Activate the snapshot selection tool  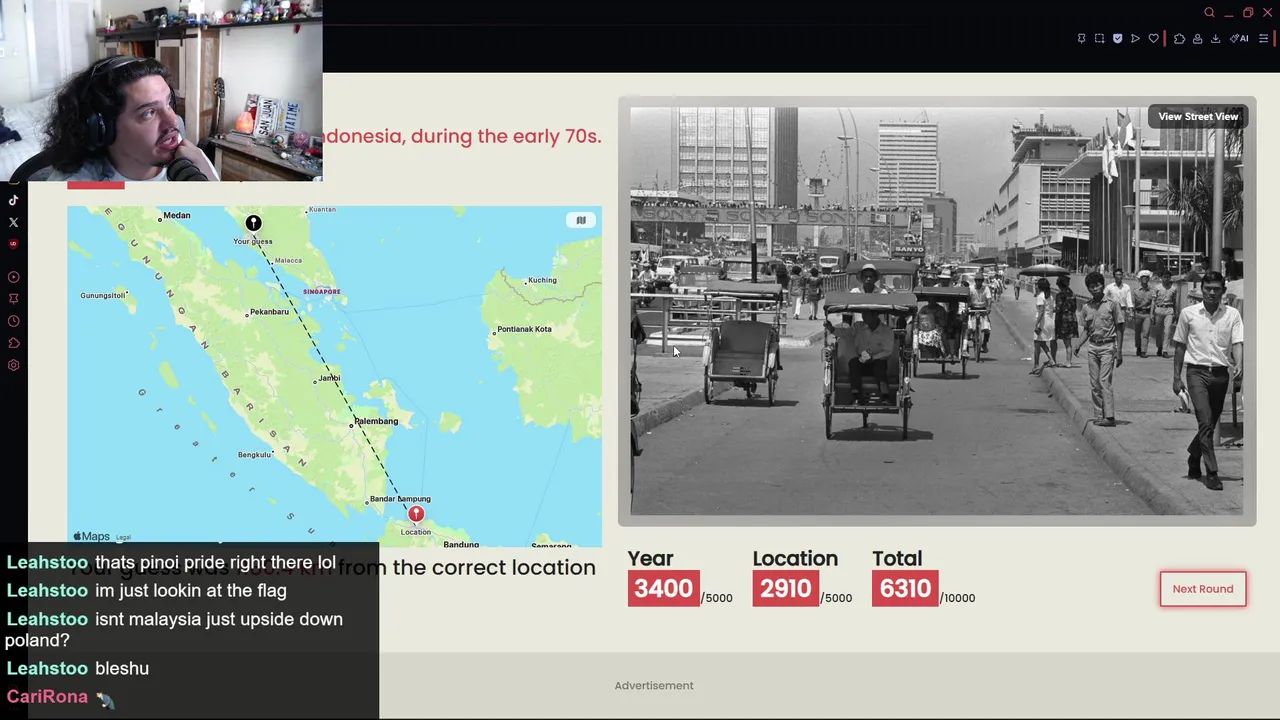pos(1099,39)
